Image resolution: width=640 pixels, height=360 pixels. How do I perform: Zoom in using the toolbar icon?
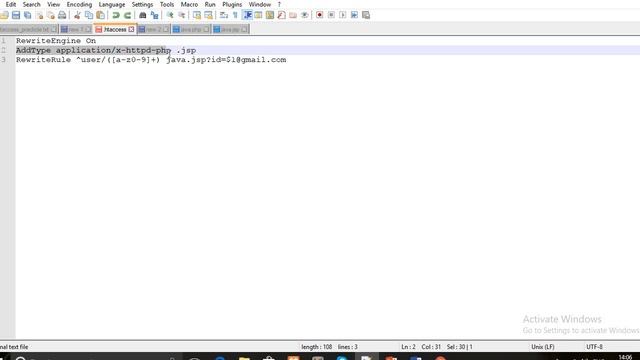pos(170,15)
